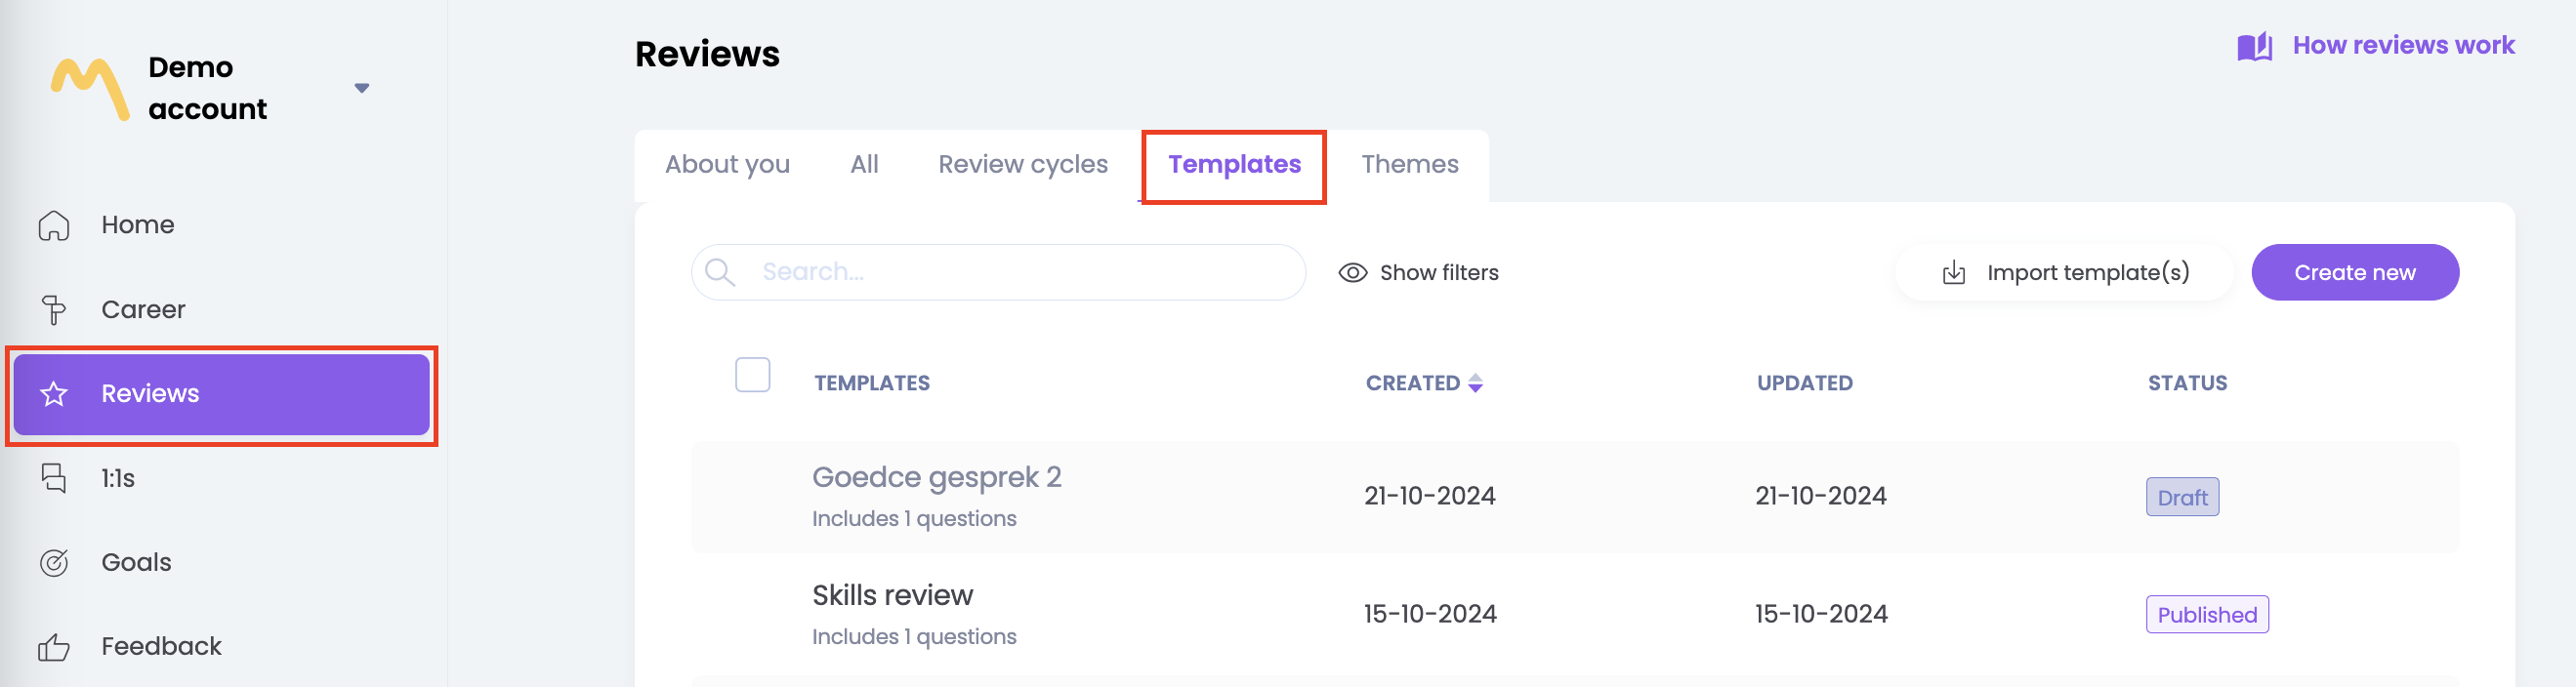Screen dimensions: 2576x687
Task: Open the Skills review template row
Action: click(x=892, y=596)
